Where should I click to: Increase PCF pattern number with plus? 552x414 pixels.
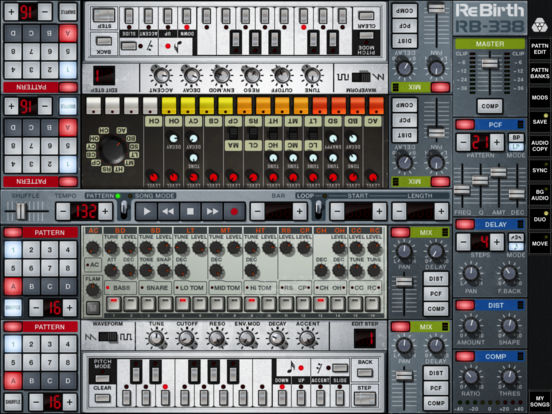(497, 143)
